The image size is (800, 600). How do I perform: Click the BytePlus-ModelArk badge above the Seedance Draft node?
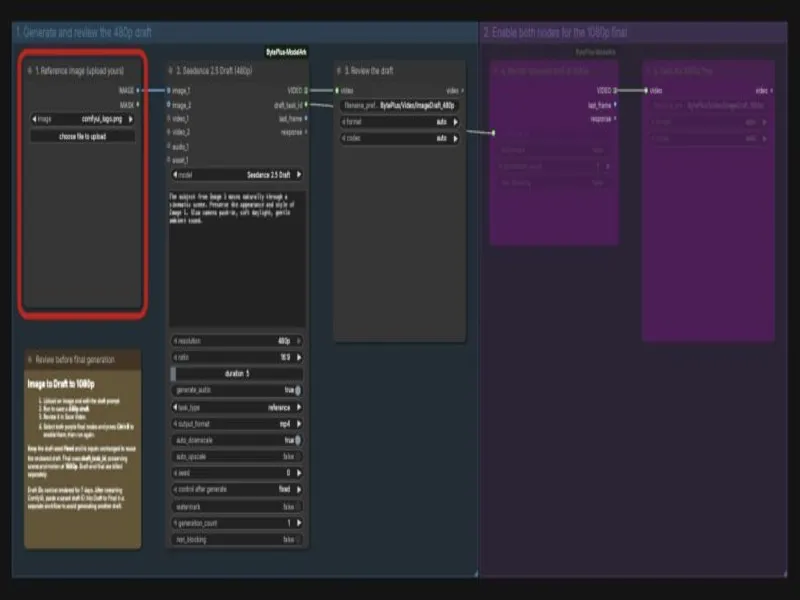[286, 52]
